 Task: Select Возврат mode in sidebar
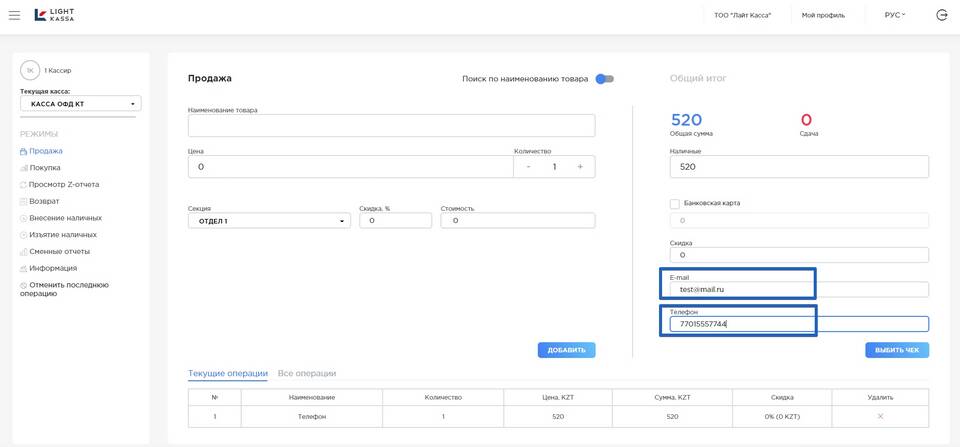(x=44, y=201)
